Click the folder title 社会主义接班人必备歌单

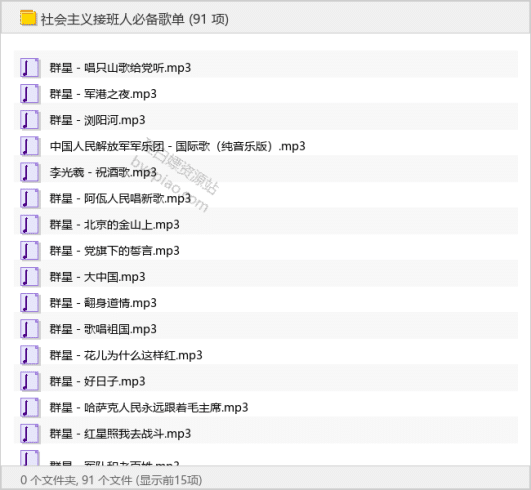[x=113, y=19]
